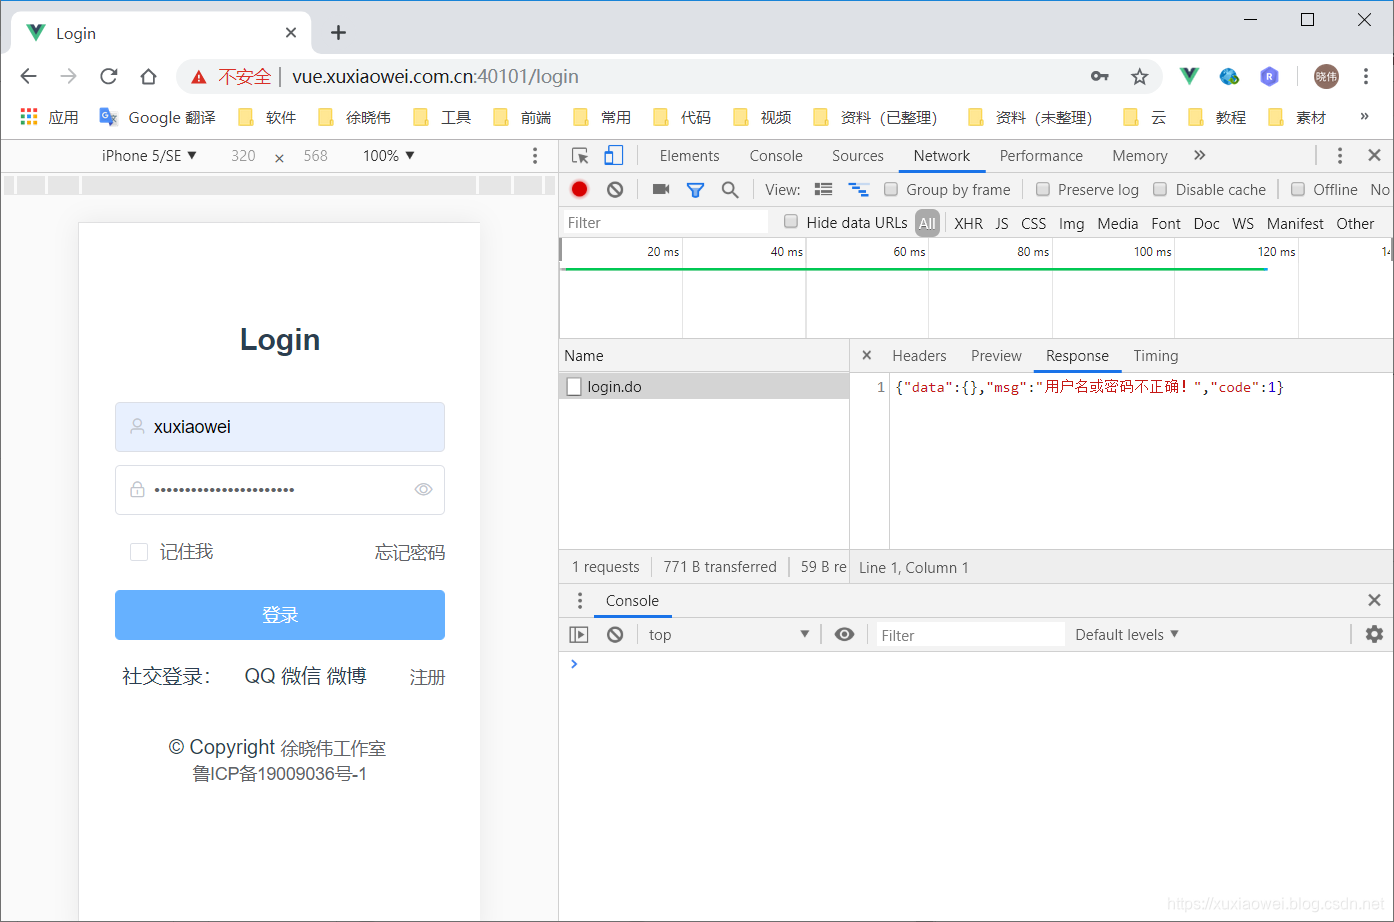Toggle password visibility with the eye icon

click(x=423, y=489)
